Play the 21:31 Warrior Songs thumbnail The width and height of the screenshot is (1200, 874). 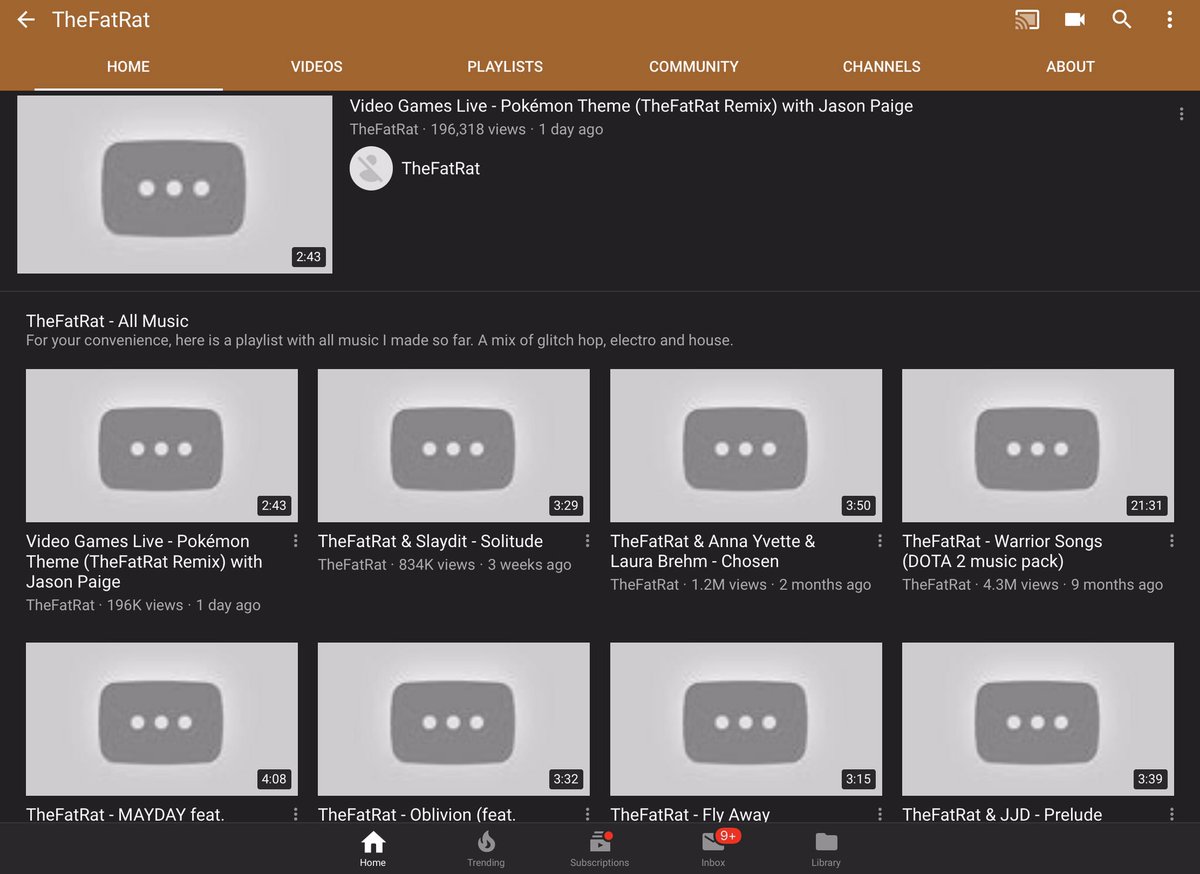1038,446
